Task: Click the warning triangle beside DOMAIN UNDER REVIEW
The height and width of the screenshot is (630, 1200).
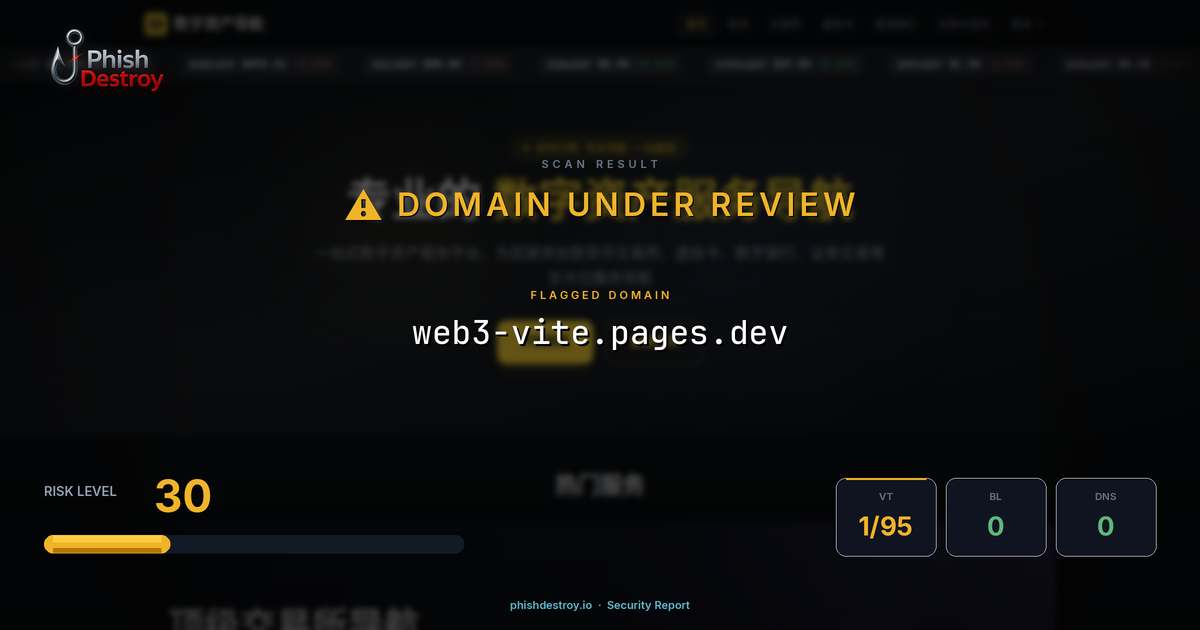Action: [365, 203]
